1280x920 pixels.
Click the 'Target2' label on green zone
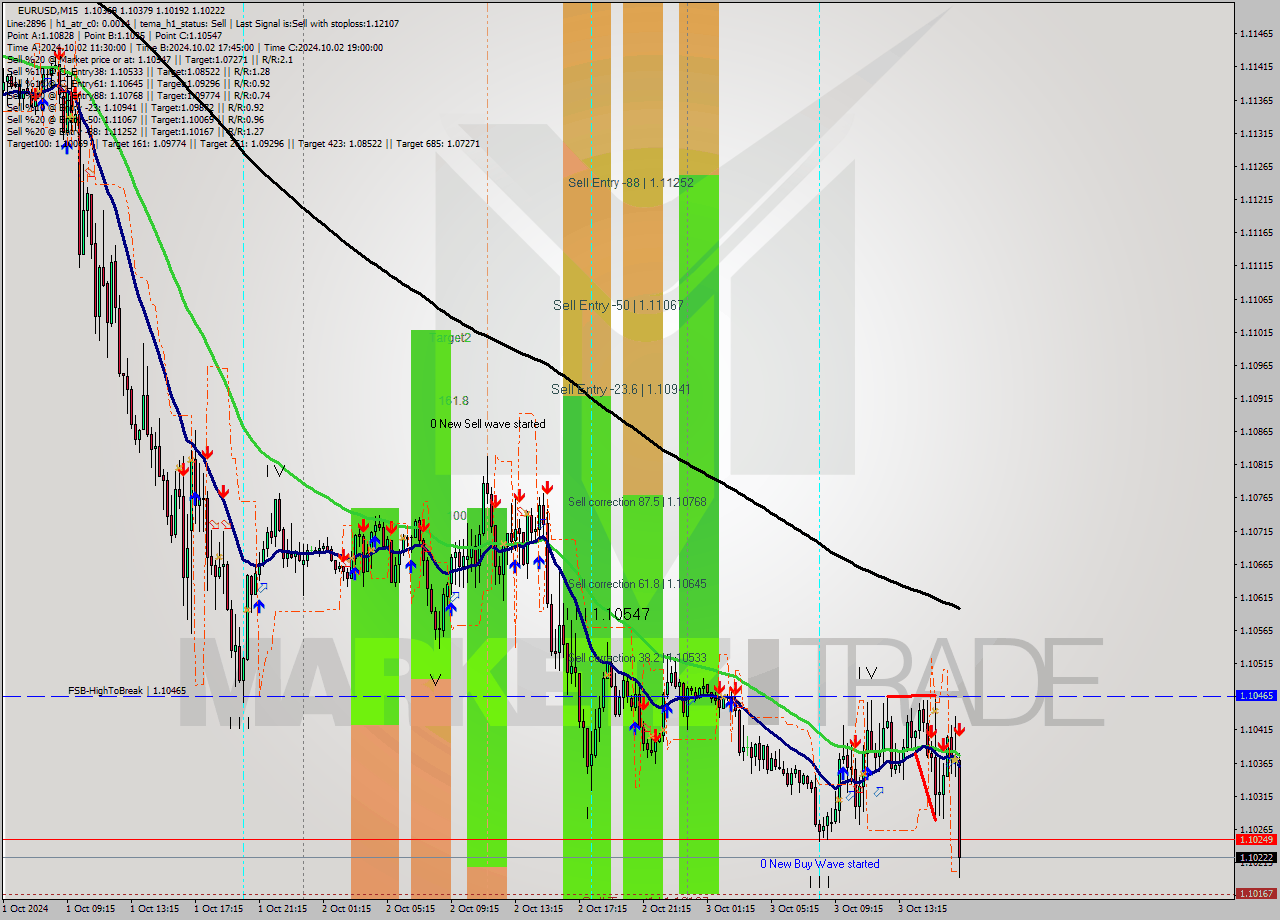pyautogui.click(x=450, y=338)
